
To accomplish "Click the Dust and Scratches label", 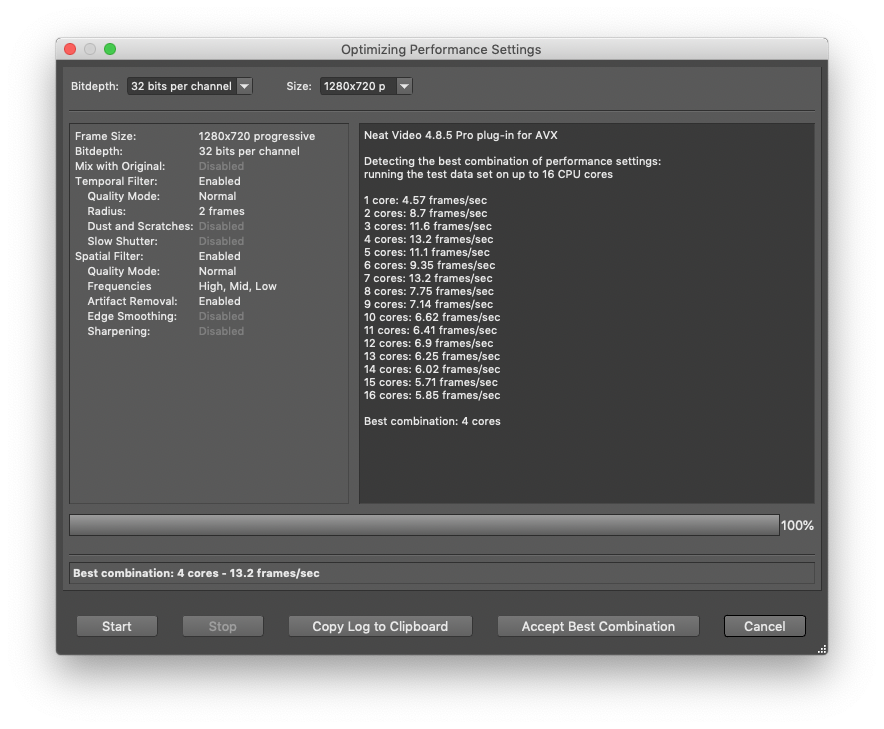I will pos(140,226).
